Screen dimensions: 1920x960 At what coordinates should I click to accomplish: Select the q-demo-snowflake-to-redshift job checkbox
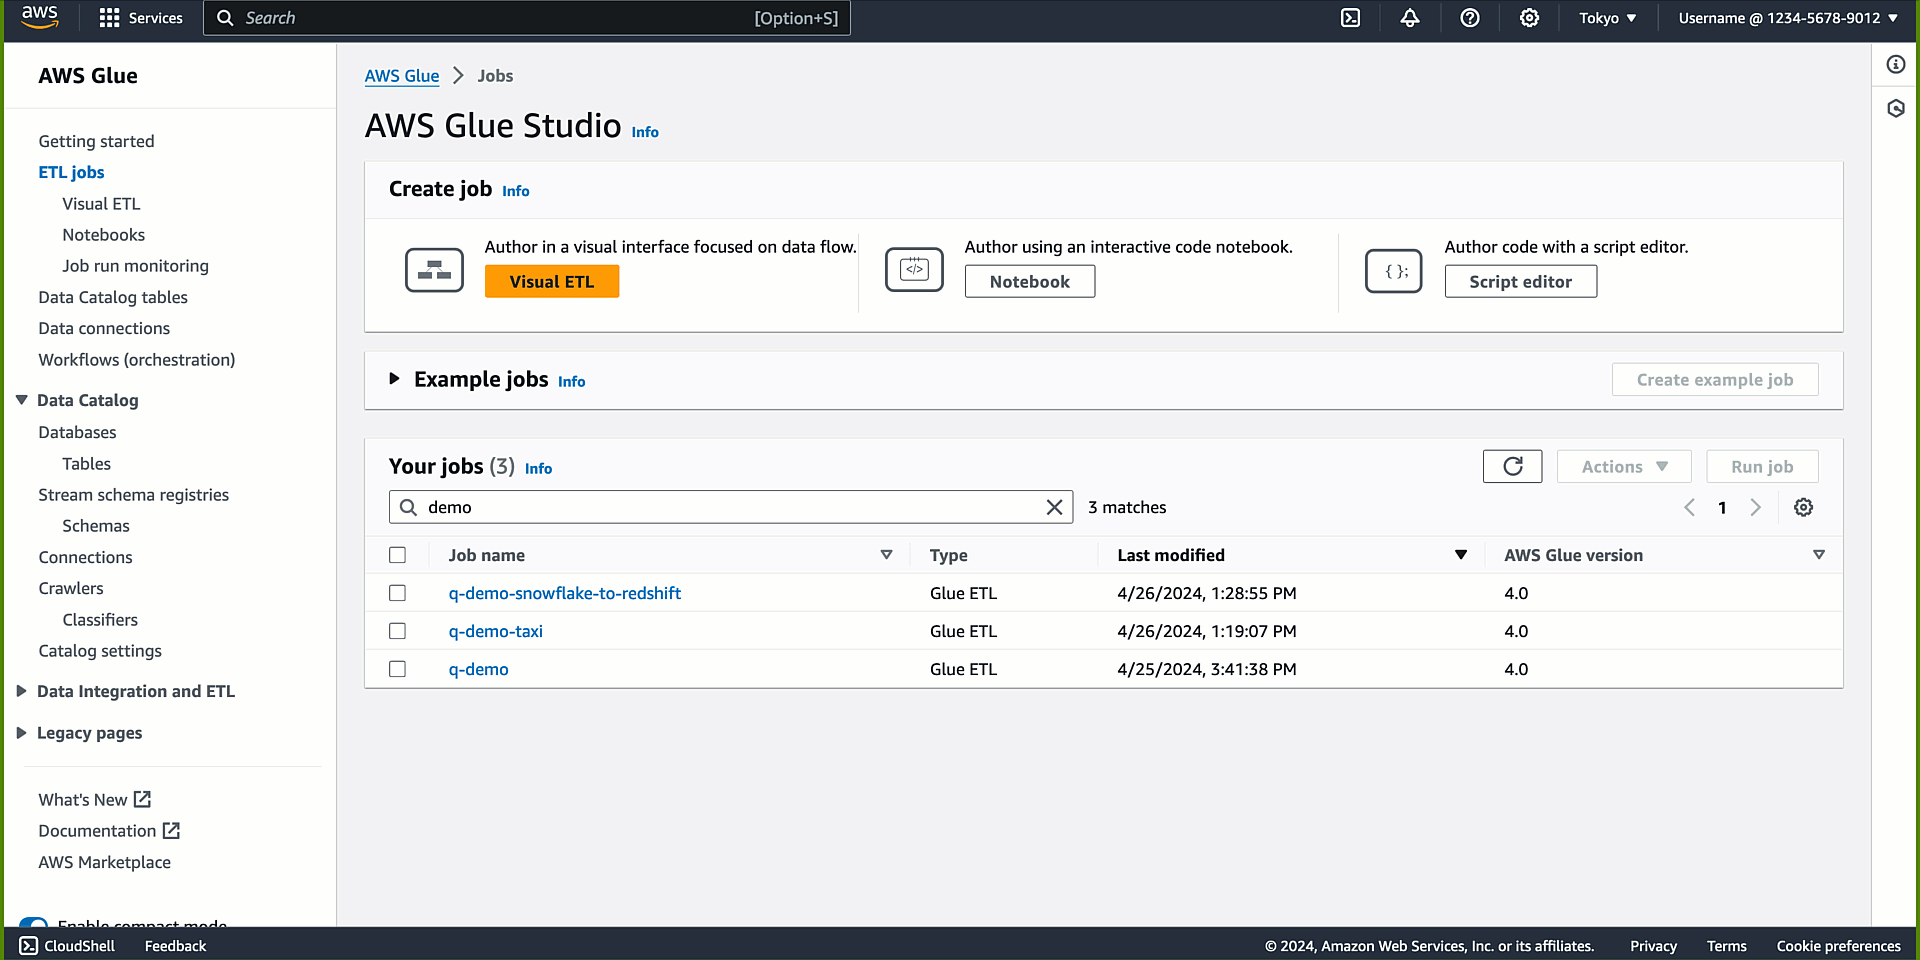[398, 593]
